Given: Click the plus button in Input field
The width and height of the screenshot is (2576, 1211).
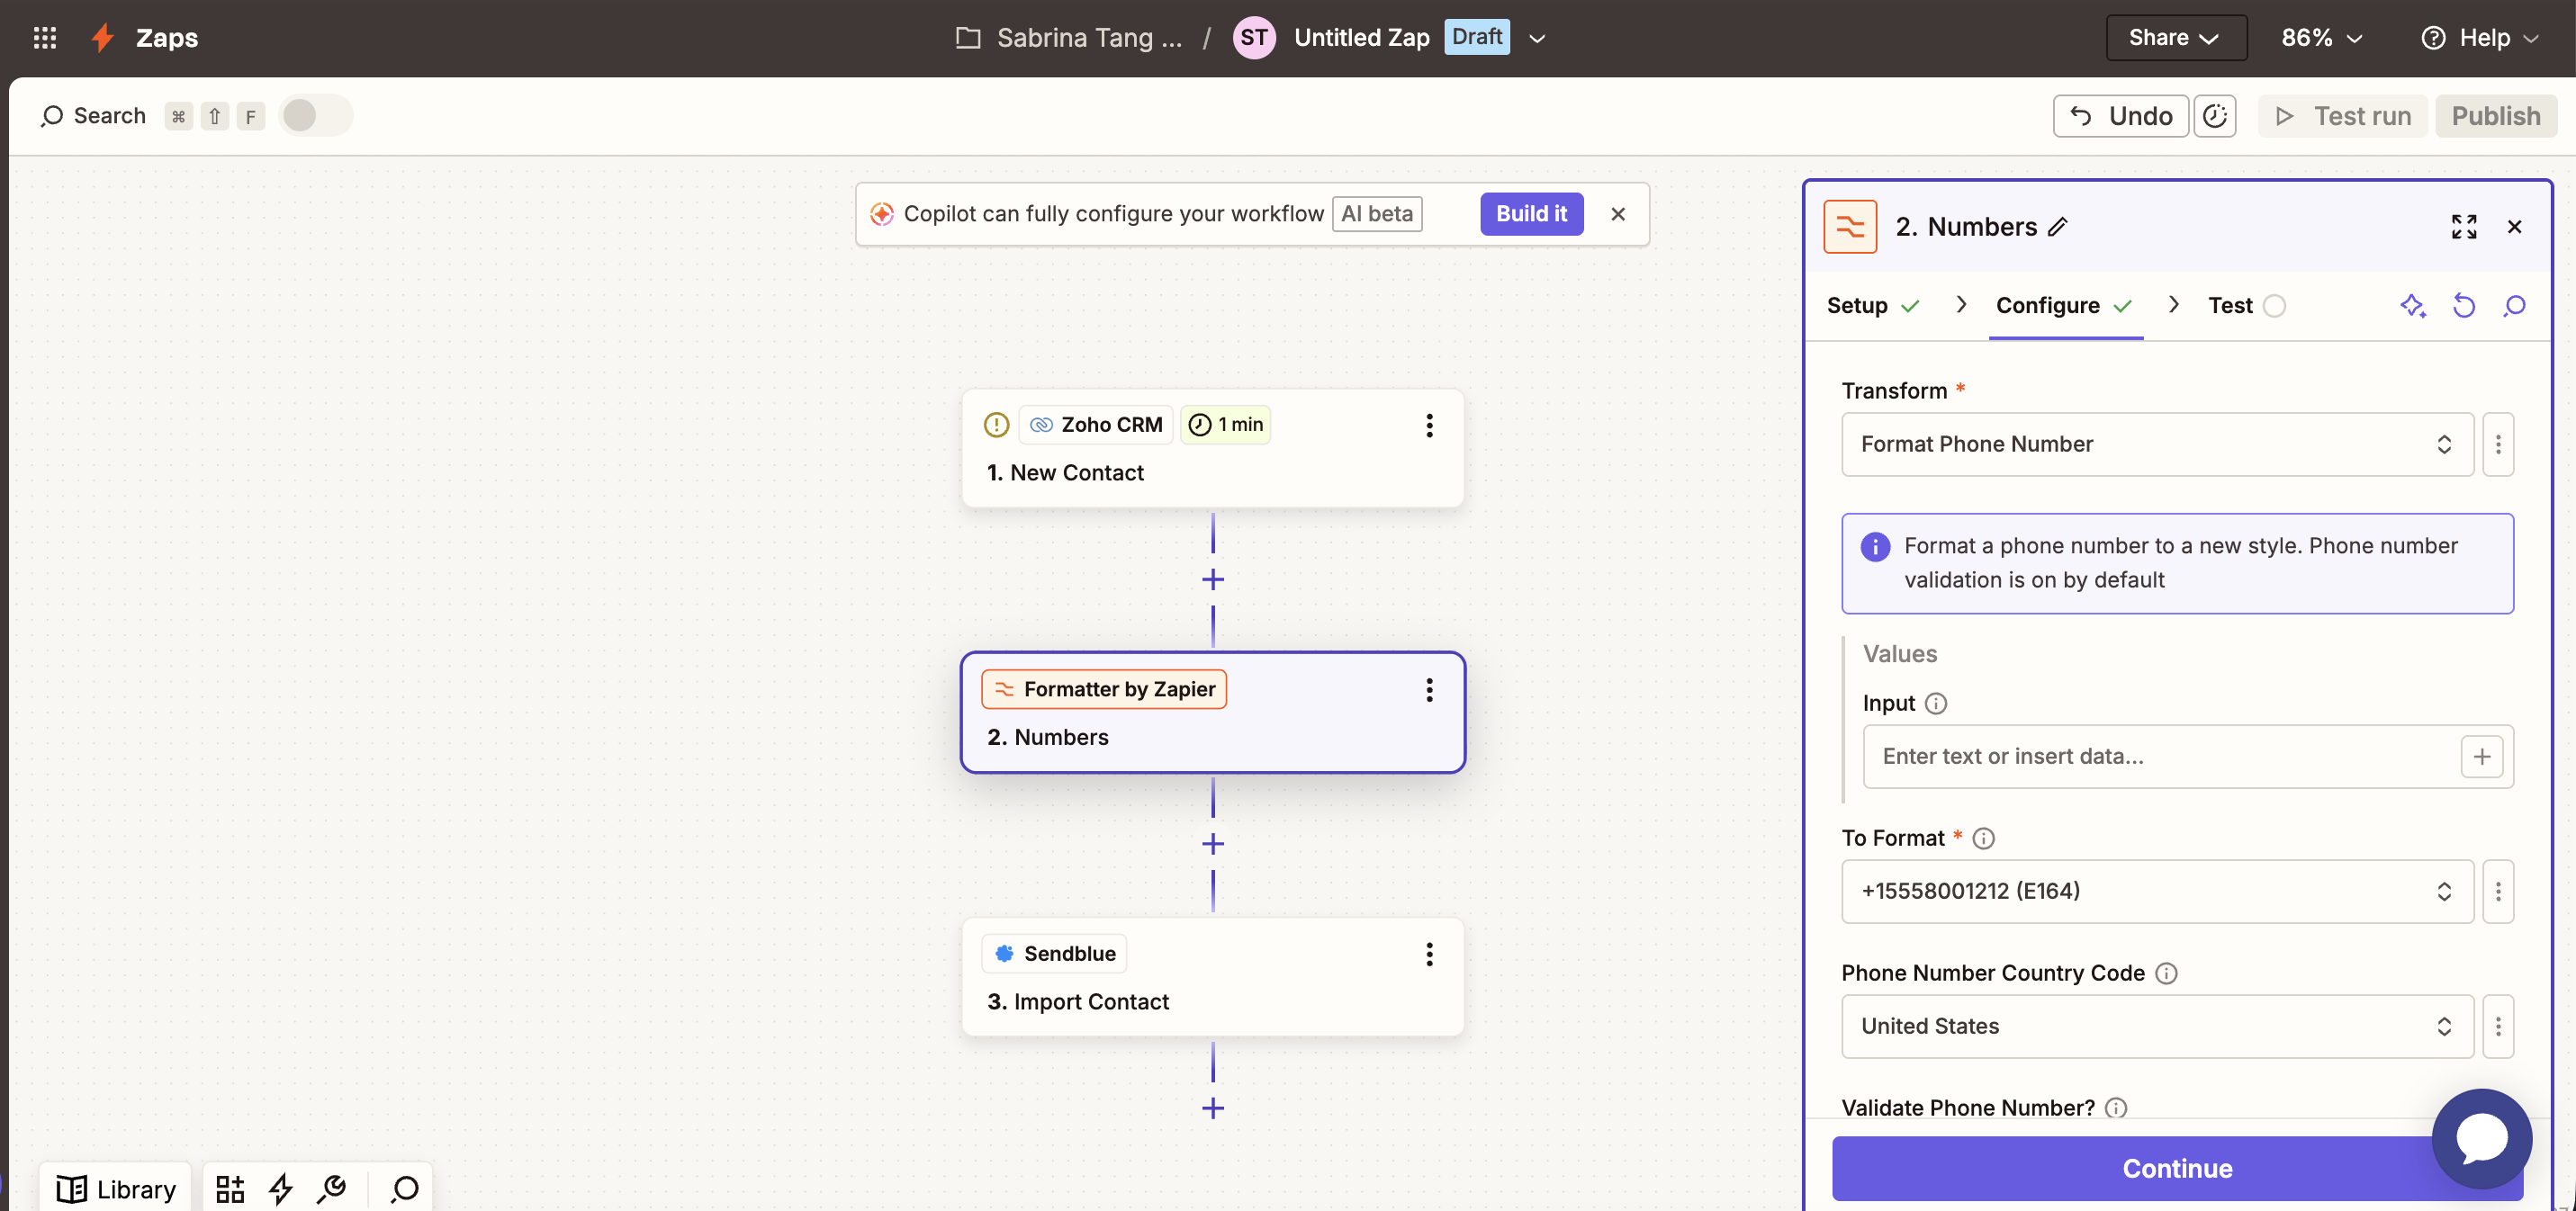Looking at the screenshot, I should click(x=2482, y=756).
